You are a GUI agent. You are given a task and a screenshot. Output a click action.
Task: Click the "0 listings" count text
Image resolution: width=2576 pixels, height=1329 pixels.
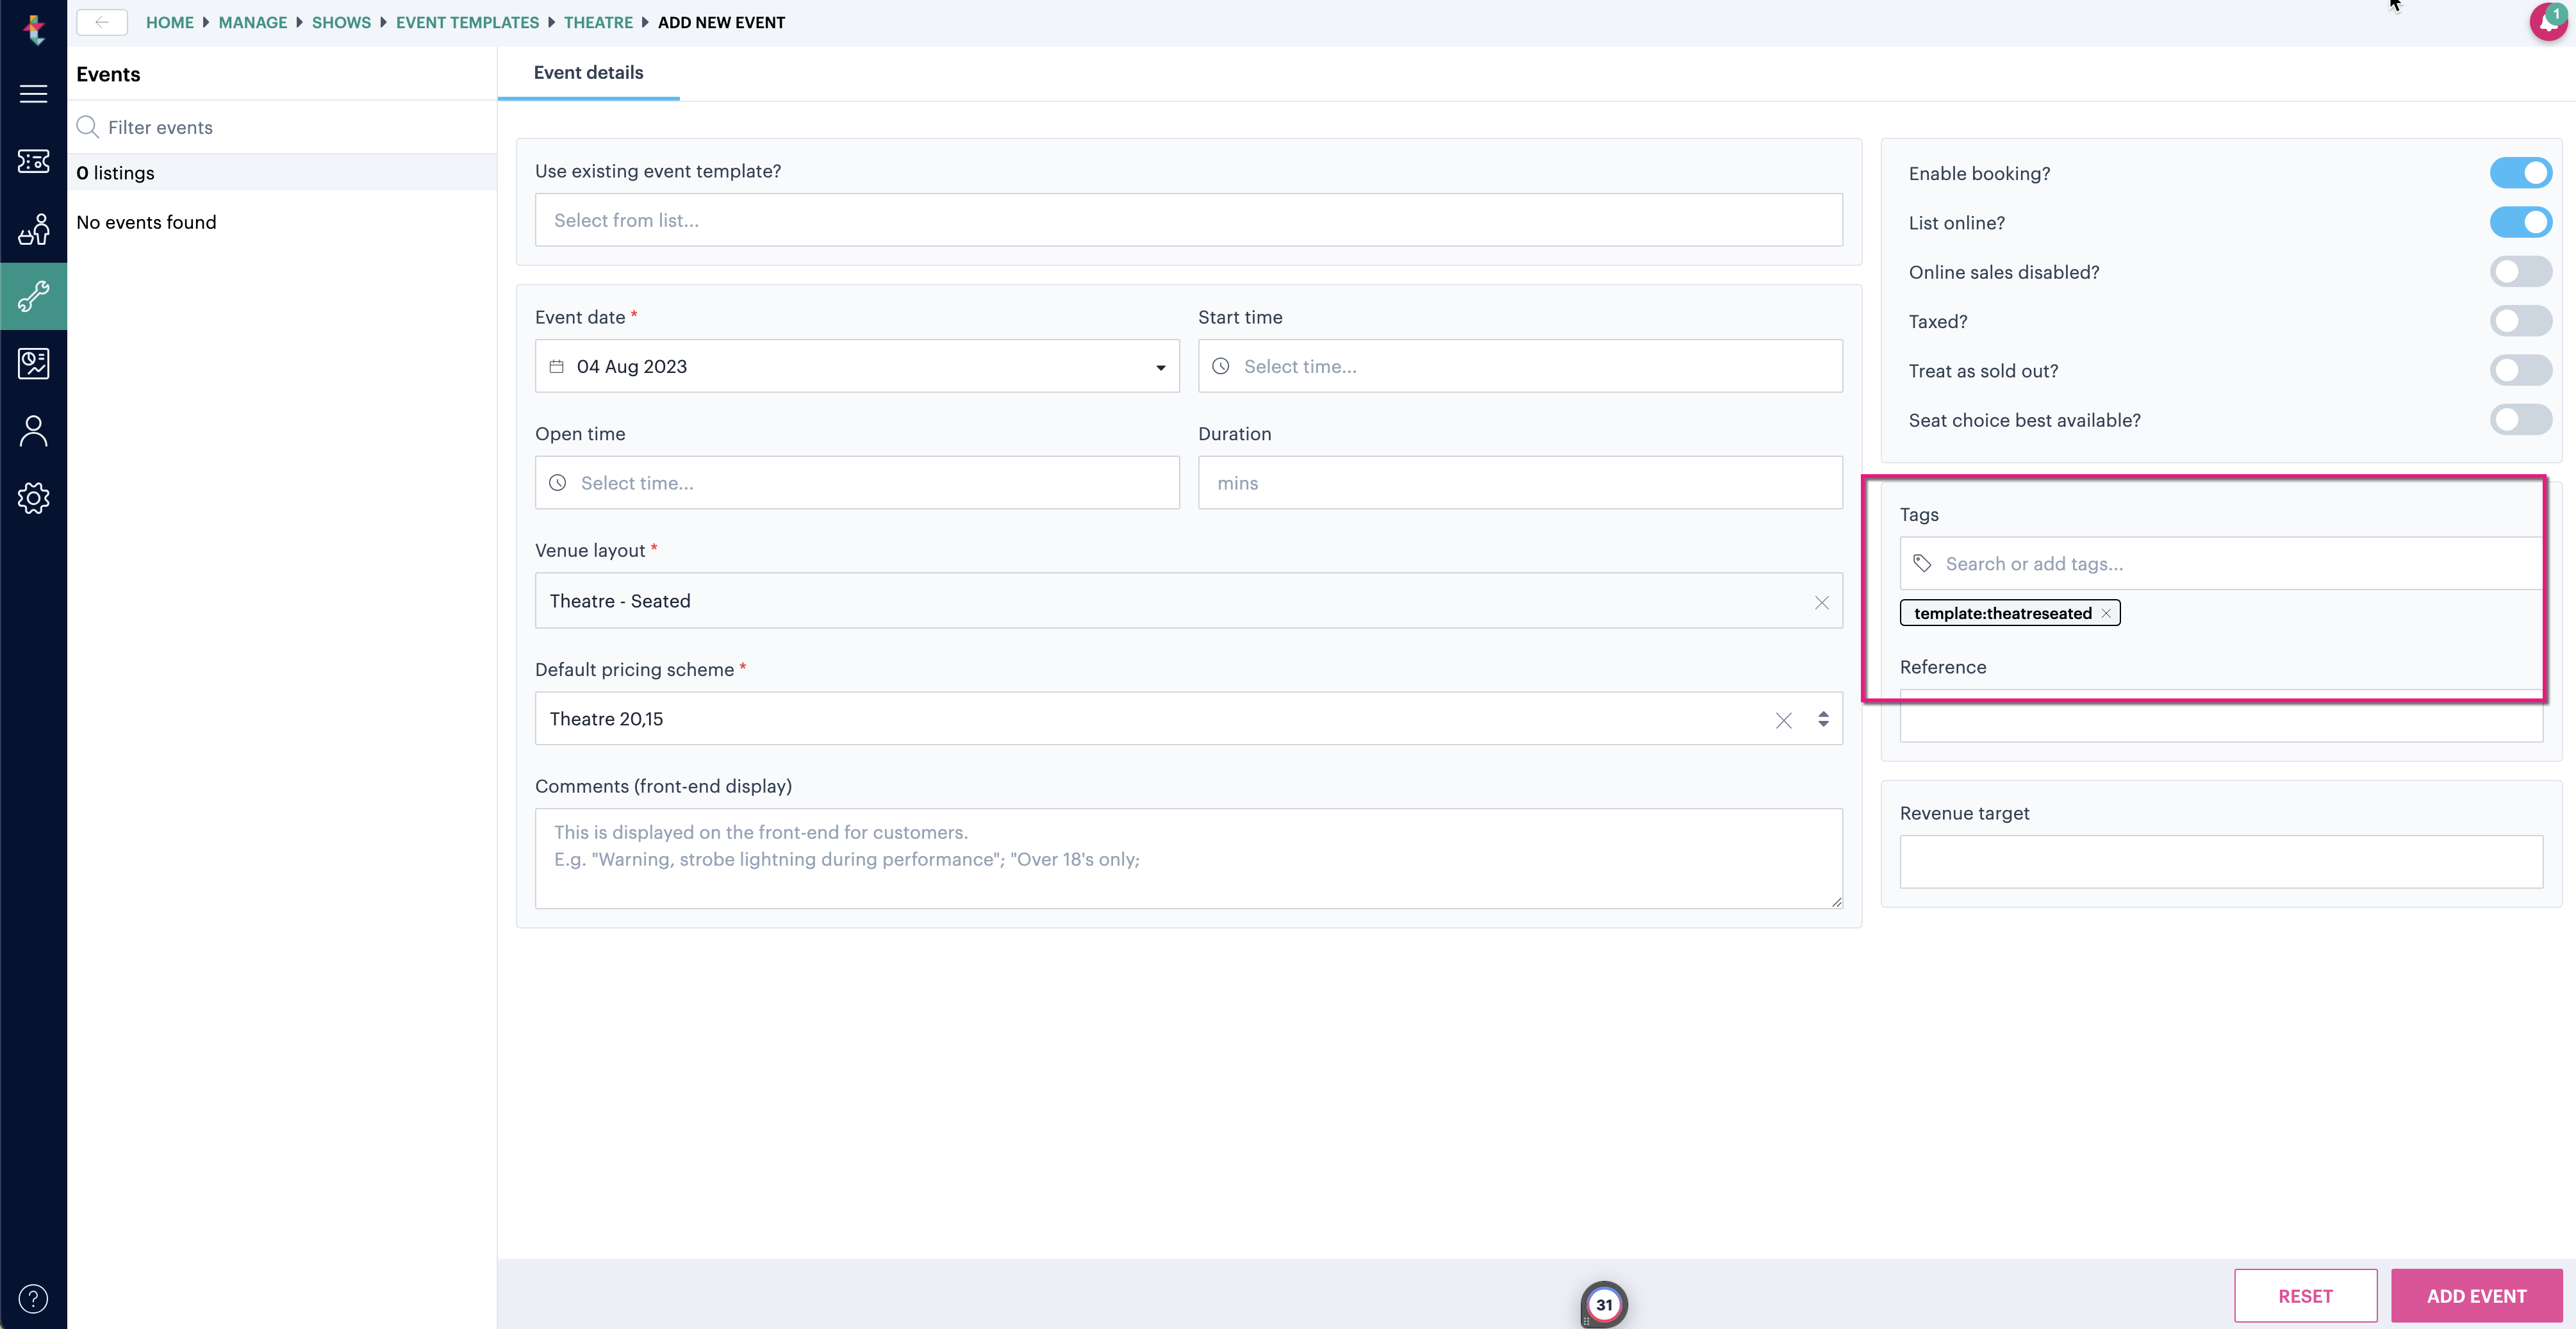tap(115, 173)
